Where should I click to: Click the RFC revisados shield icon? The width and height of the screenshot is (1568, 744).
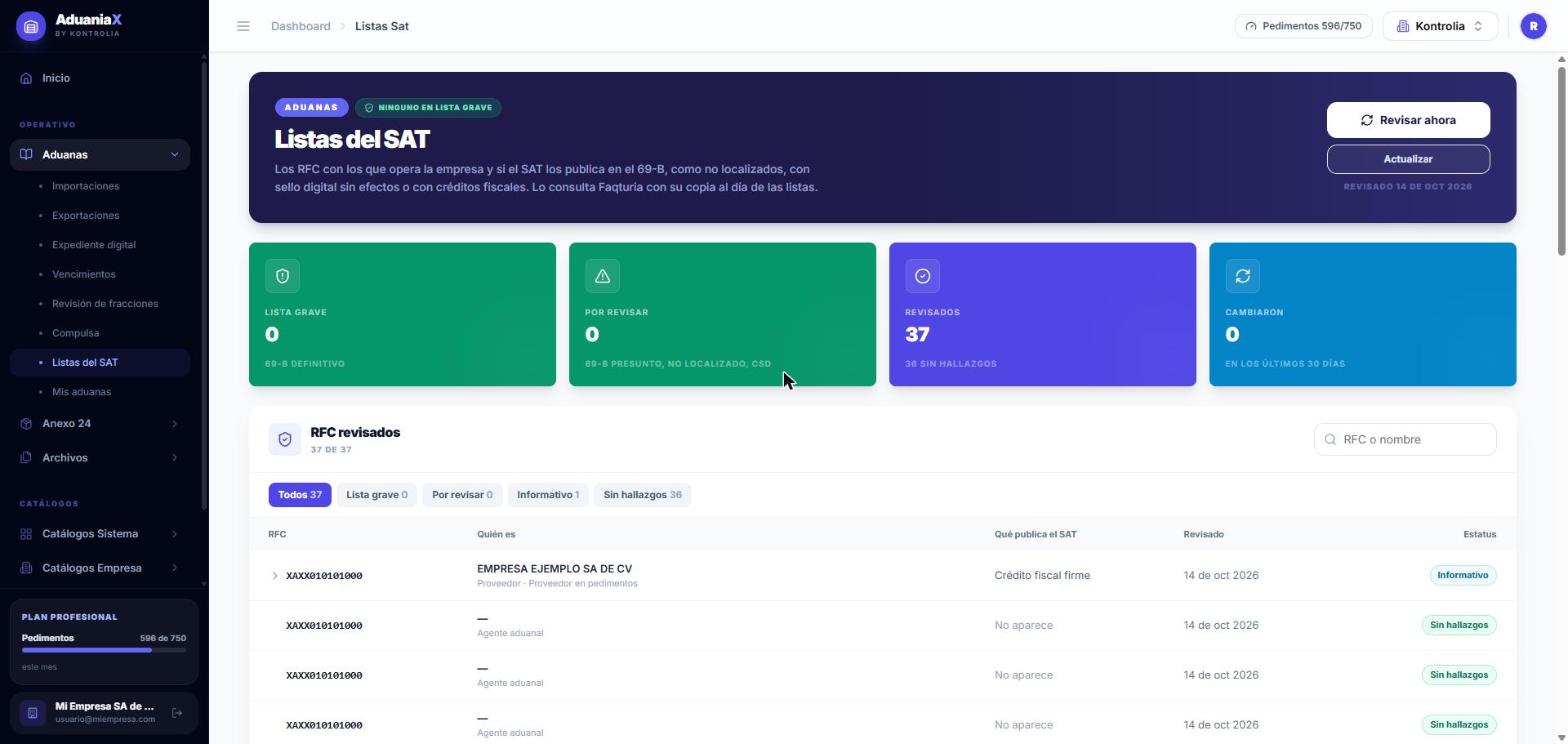pyautogui.click(x=285, y=439)
